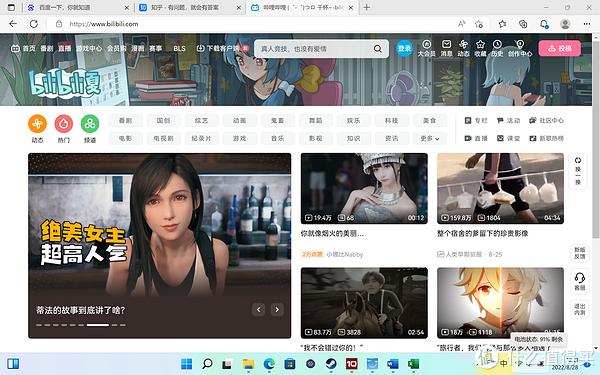
Task: Select the 鬼畜 category
Action: (x=277, y=121)
